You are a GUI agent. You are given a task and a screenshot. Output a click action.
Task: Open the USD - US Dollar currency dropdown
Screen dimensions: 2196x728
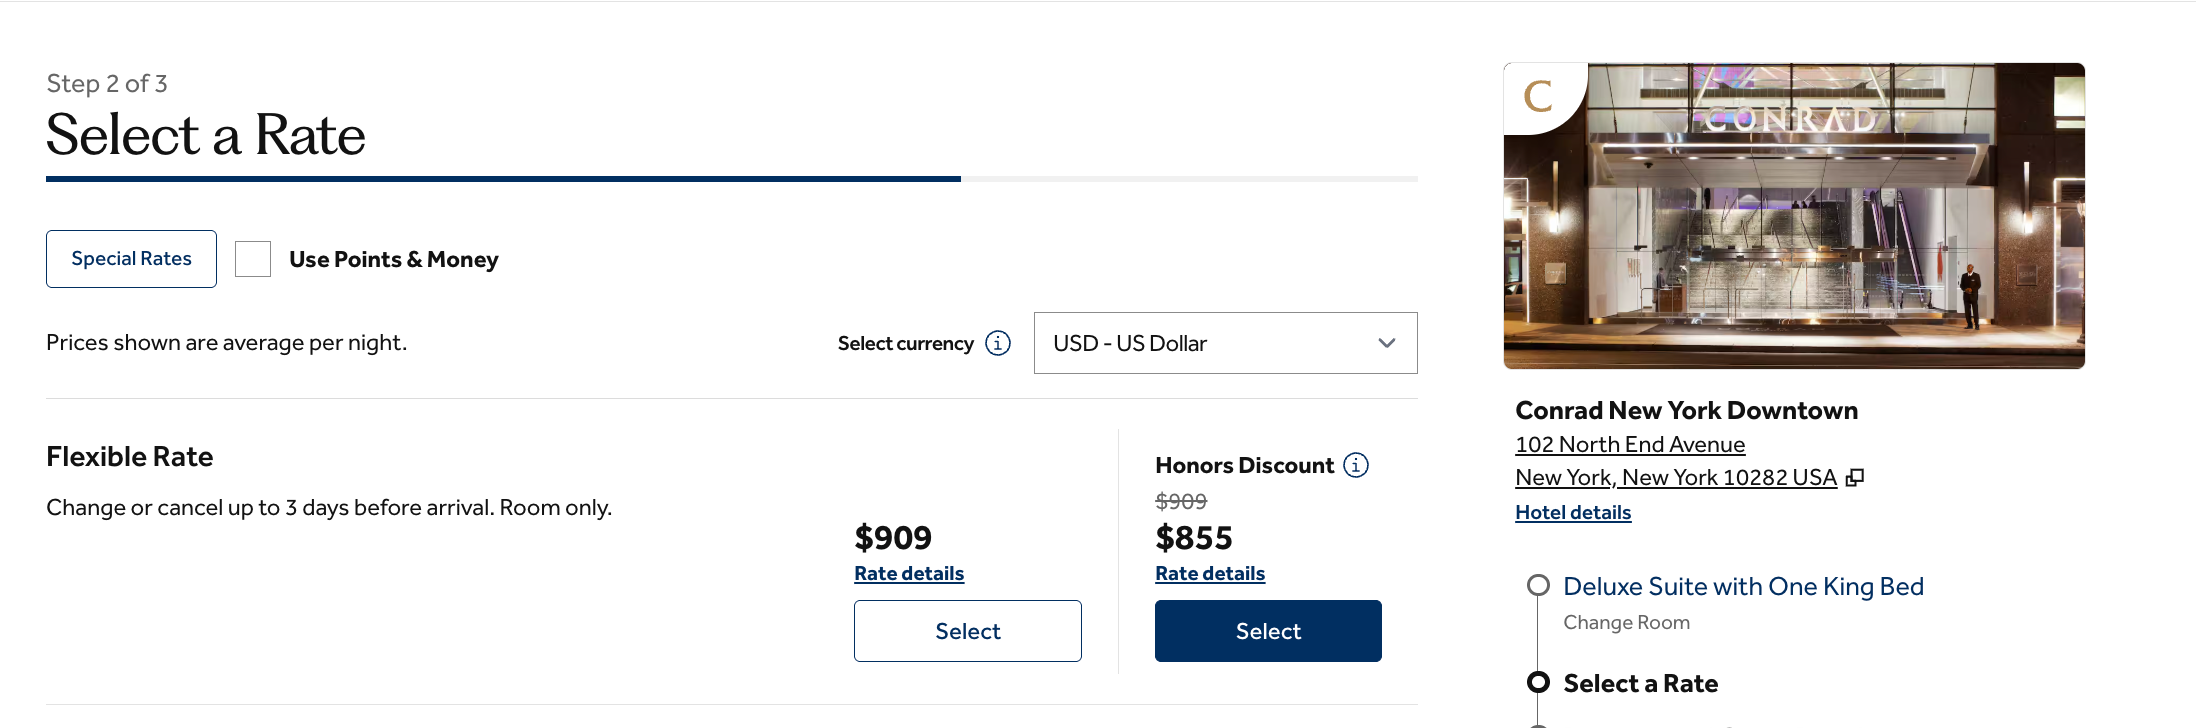[1210, 343]
